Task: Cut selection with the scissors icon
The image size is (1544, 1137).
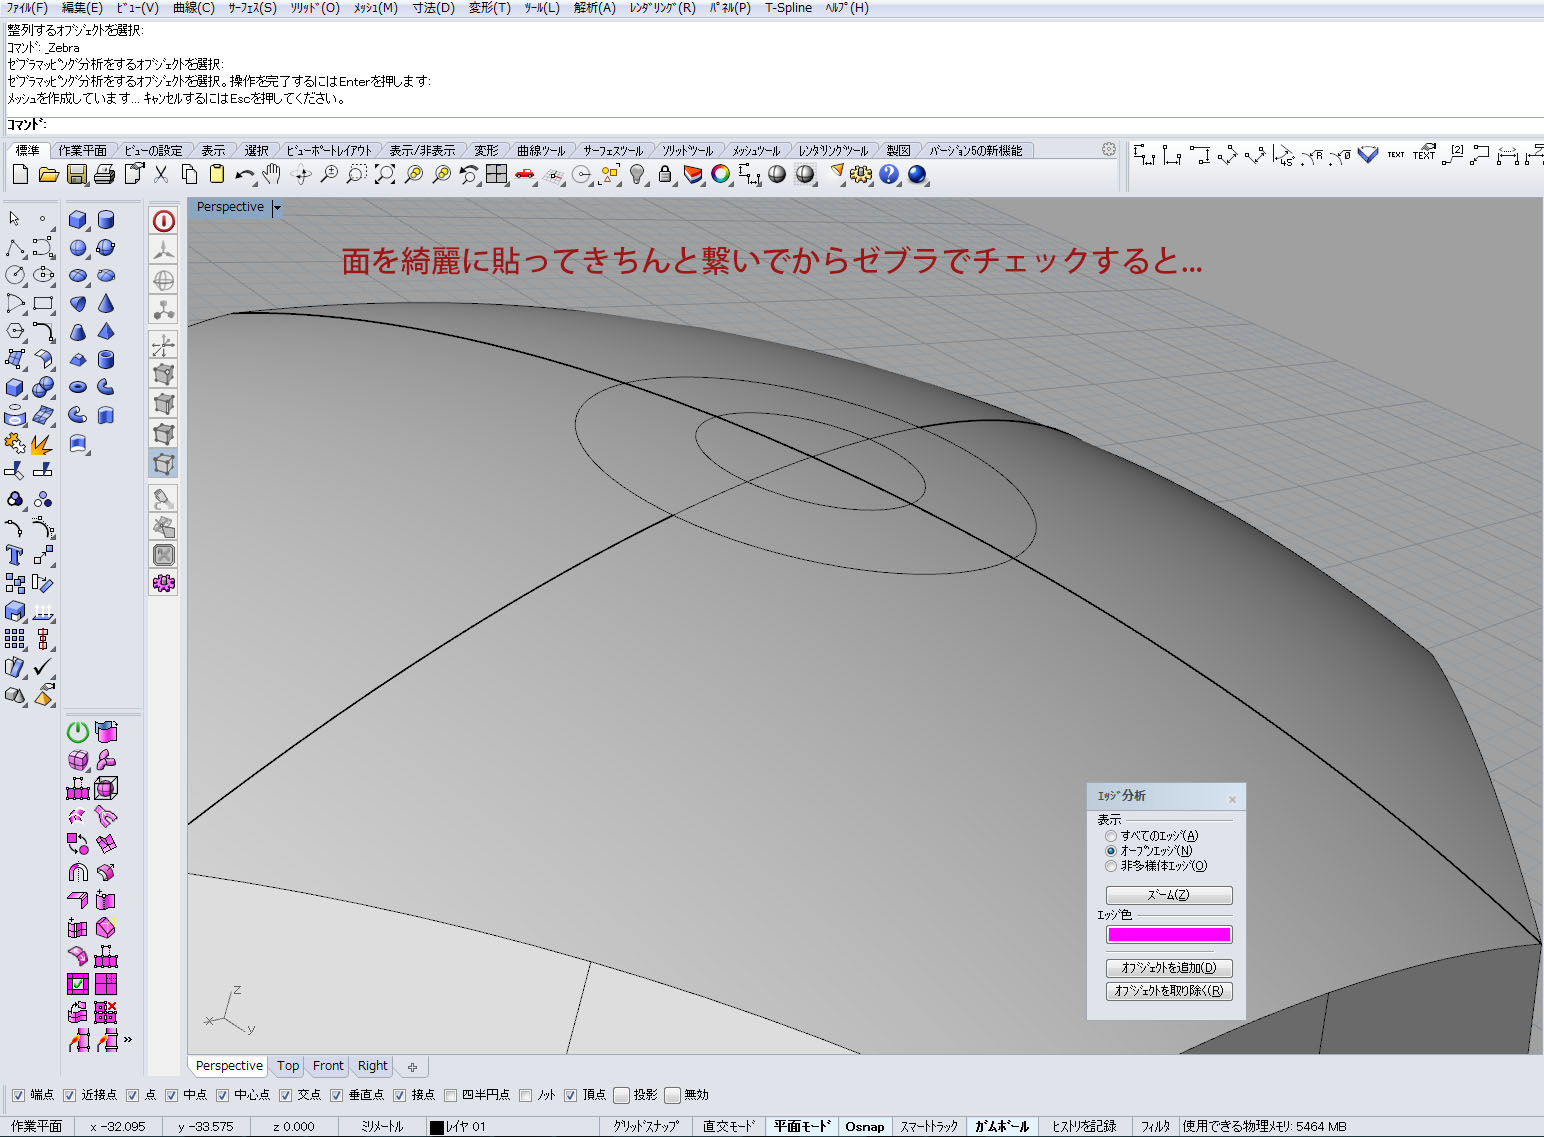Action: [161, 175]
